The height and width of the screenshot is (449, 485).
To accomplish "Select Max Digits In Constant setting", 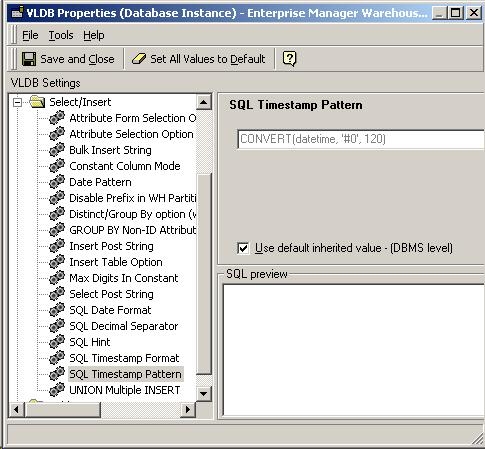I will point(124,278).
